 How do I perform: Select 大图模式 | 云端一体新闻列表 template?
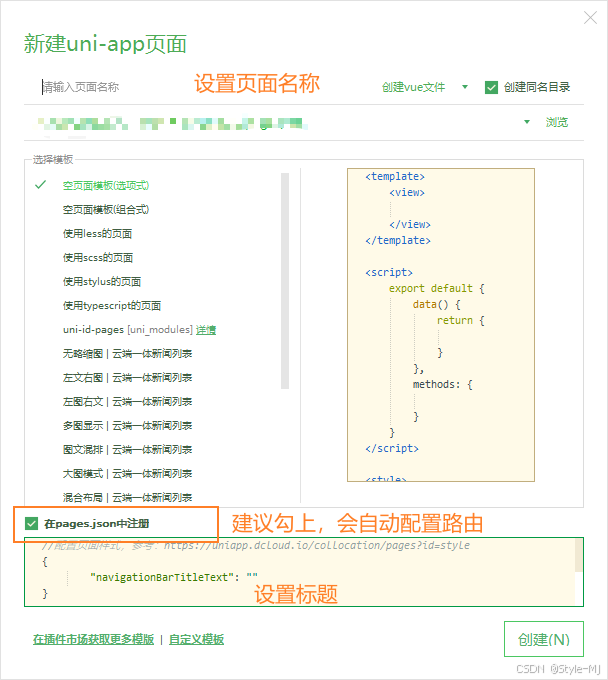click(x=127, y=474)
